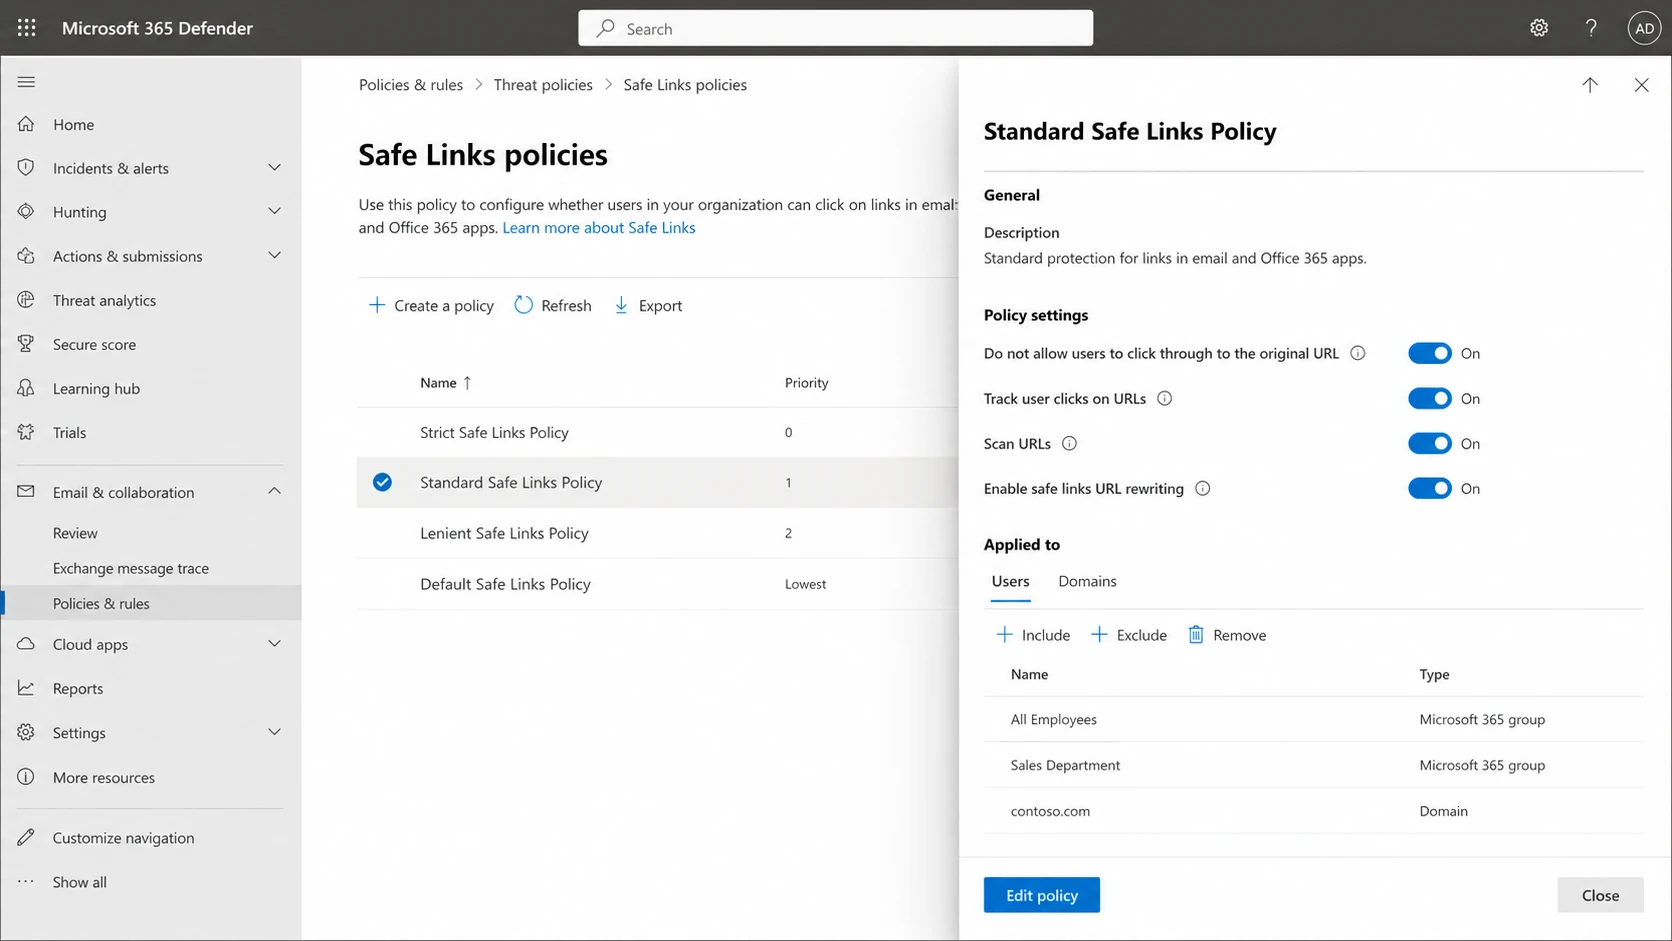Click the Show all ellipsis icon
Viewport: 1672px width, 941px height.
pos(26,881)
